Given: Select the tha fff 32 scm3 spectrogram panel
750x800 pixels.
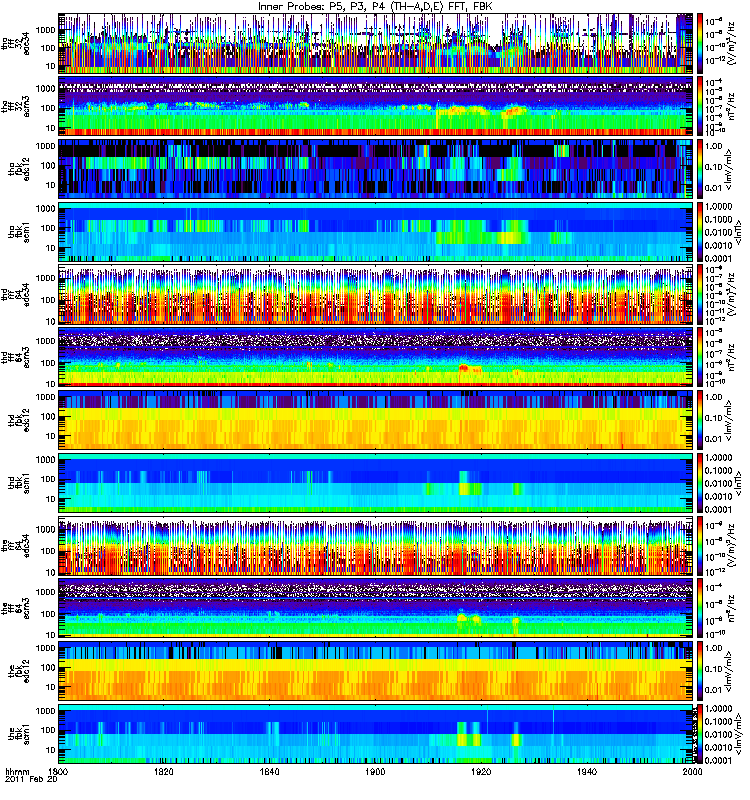Looking at the screenshot, I should point(376,106).
